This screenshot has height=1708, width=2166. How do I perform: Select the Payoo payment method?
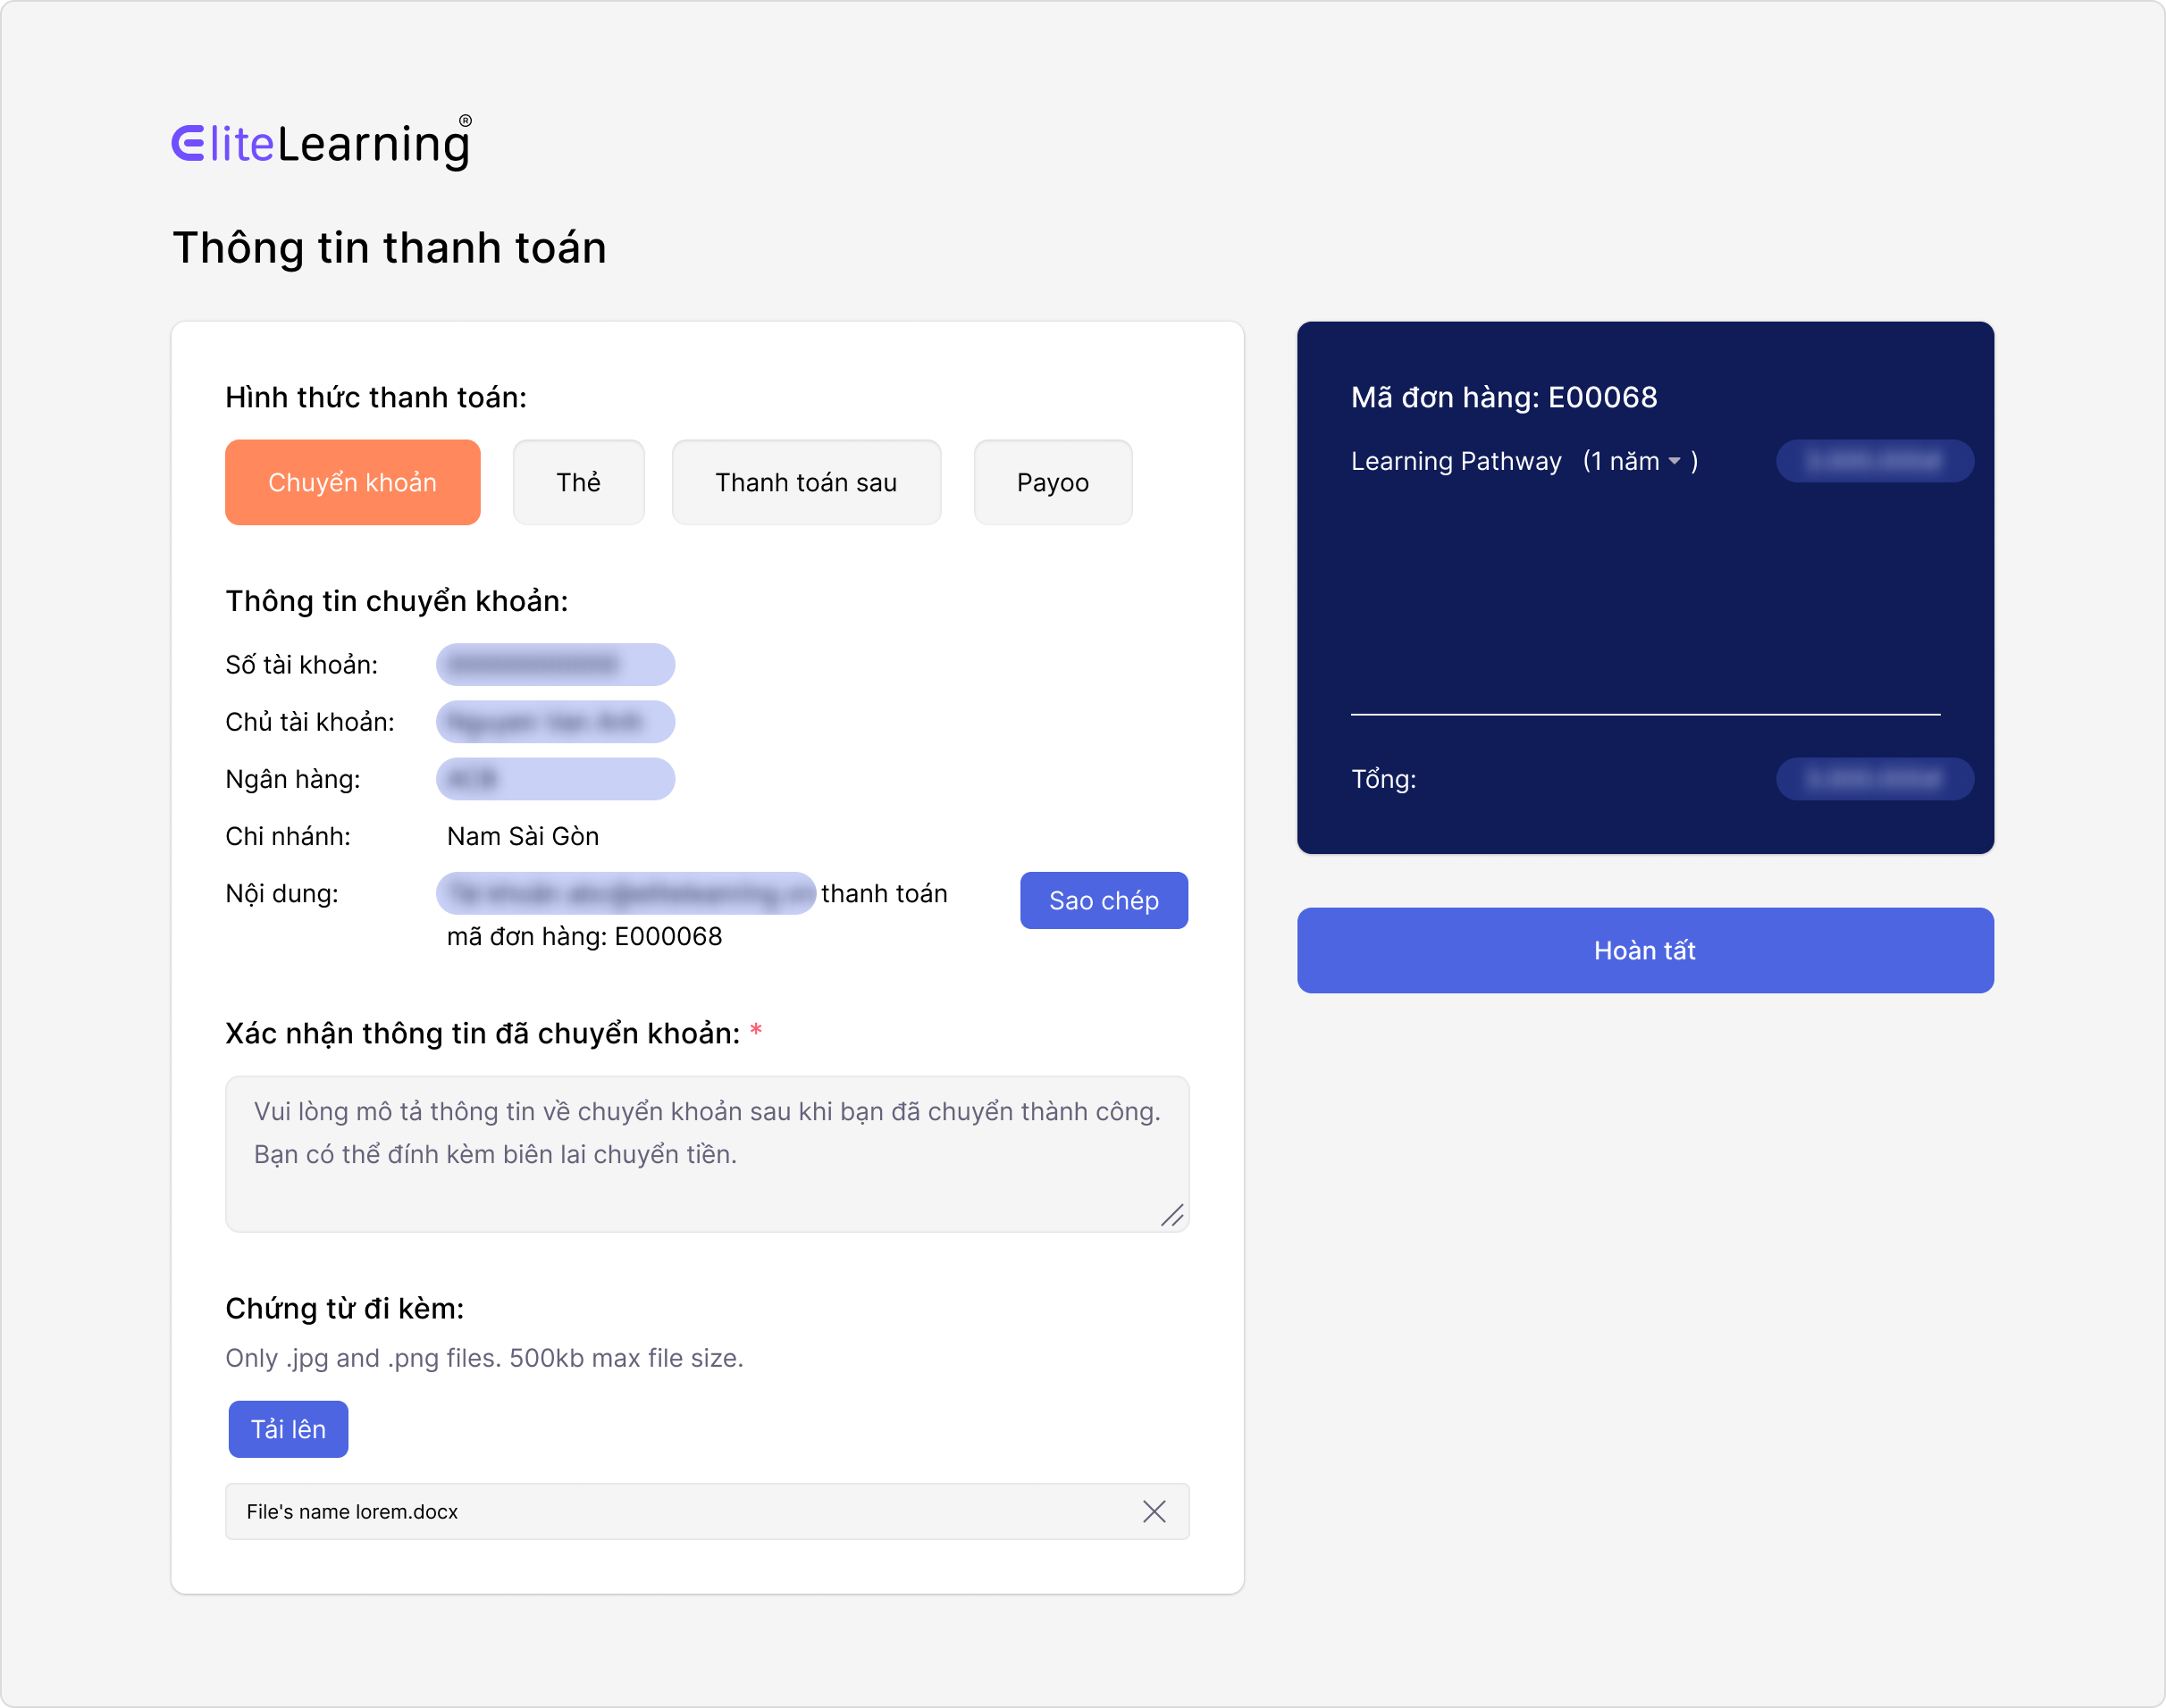pos(1052,482)
